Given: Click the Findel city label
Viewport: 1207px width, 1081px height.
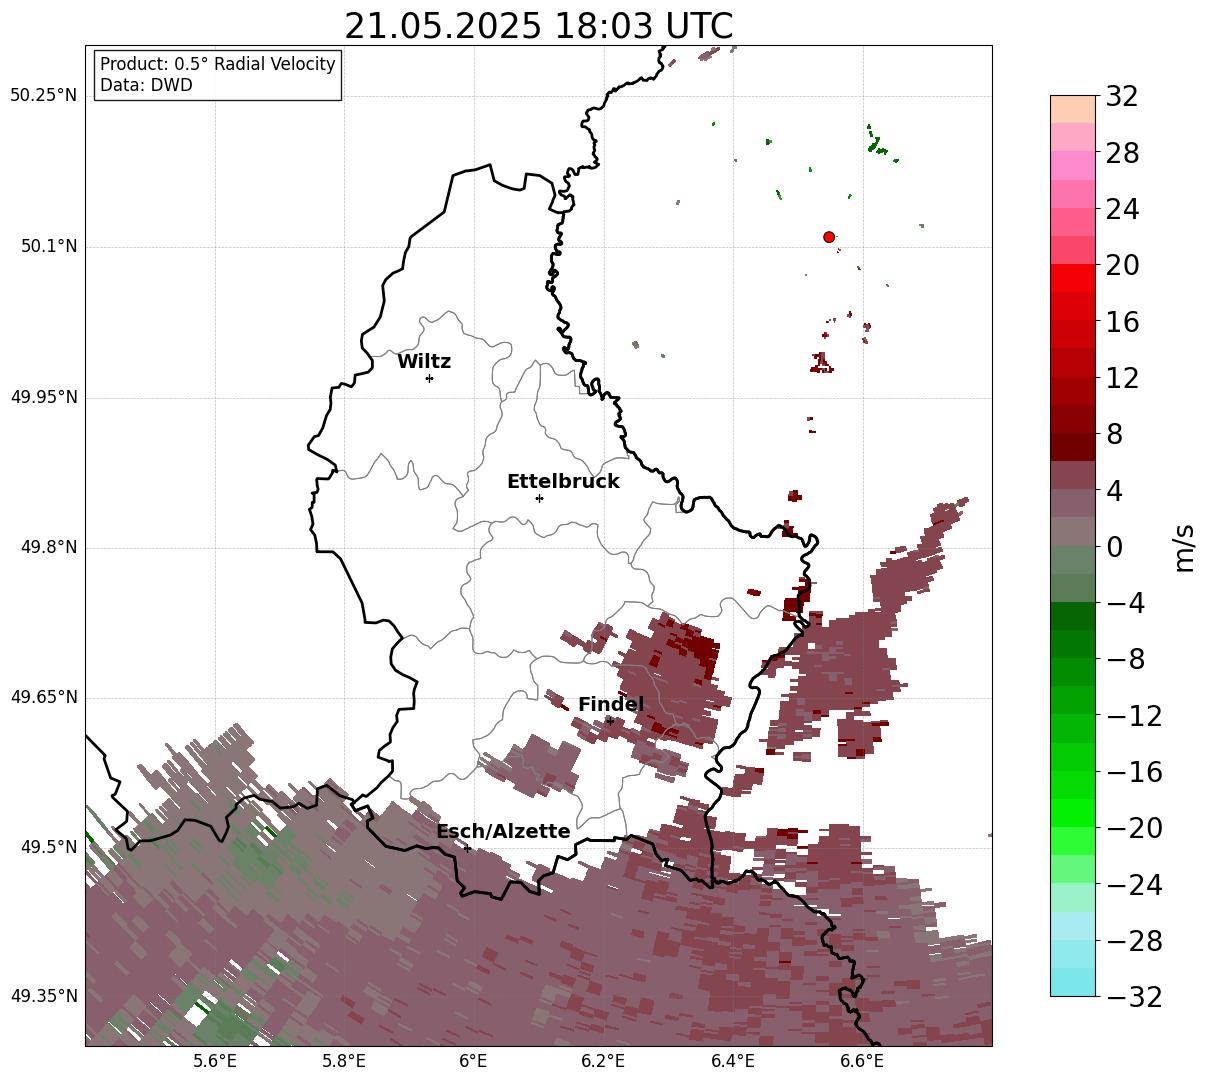Looking at the screenshot, I should (611, 704).
